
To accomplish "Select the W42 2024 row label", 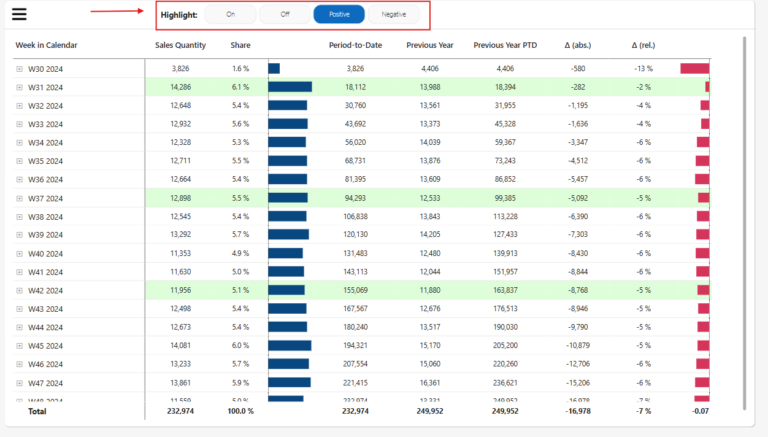I will click(x=46, y=291).
